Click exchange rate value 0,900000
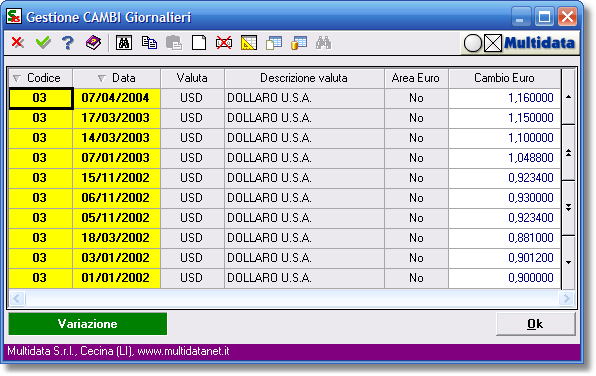This screenshot has height=376, width=596. coord(504,278)
